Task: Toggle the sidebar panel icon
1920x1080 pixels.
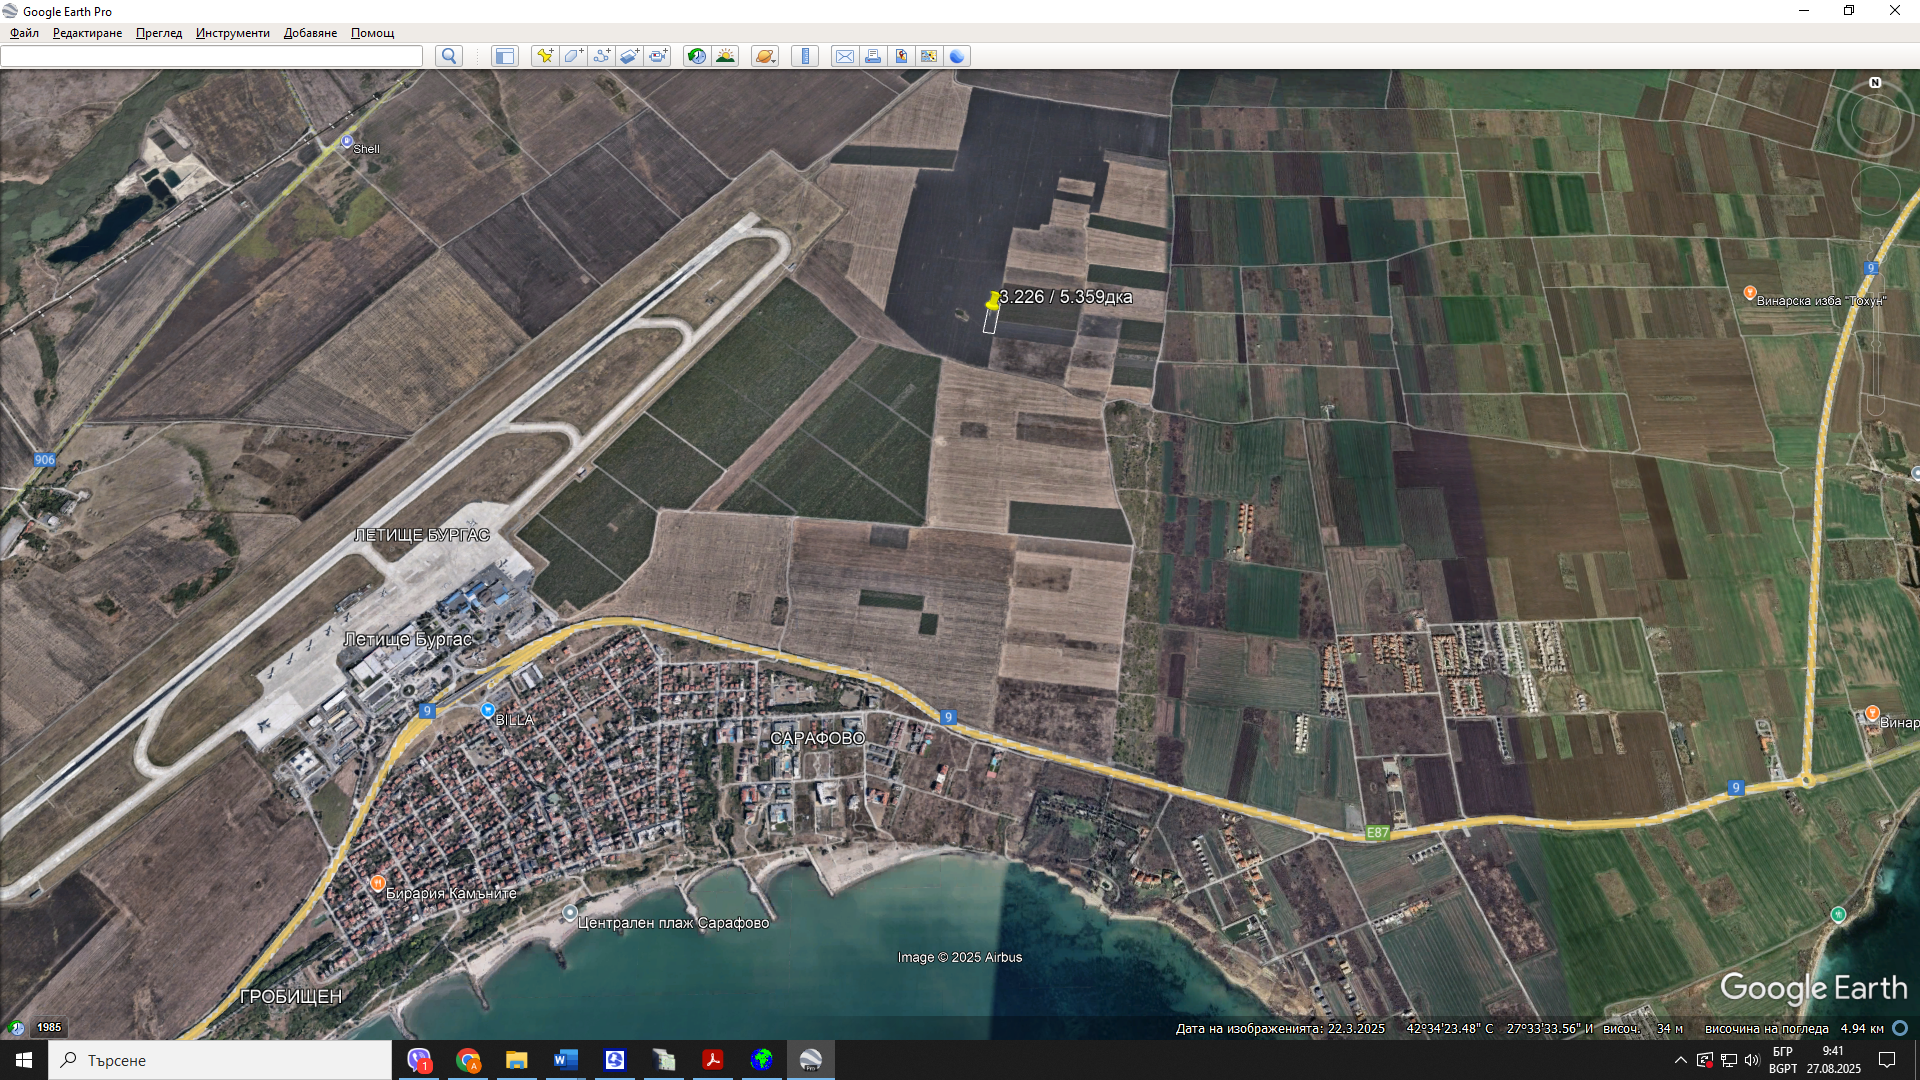Action: [x=505, y=56]
